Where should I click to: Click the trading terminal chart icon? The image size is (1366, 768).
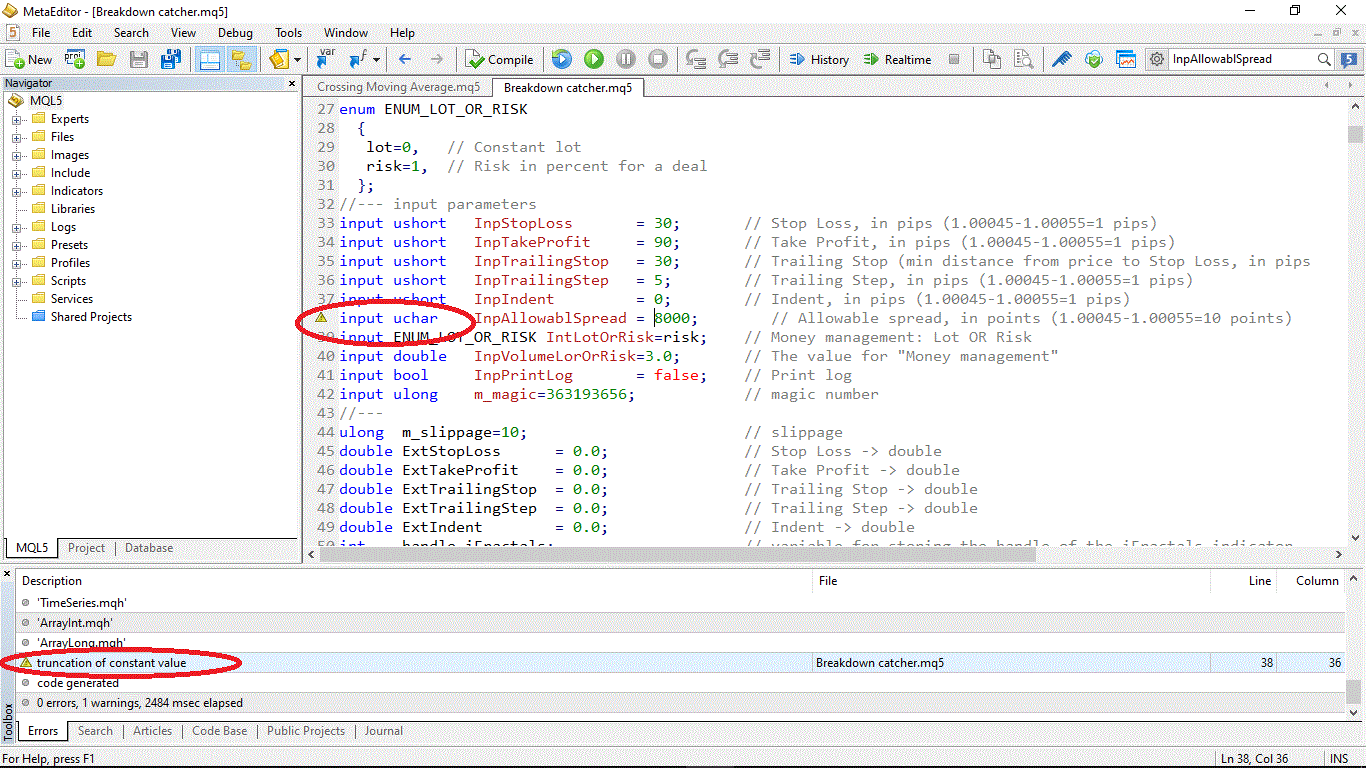1126,60
